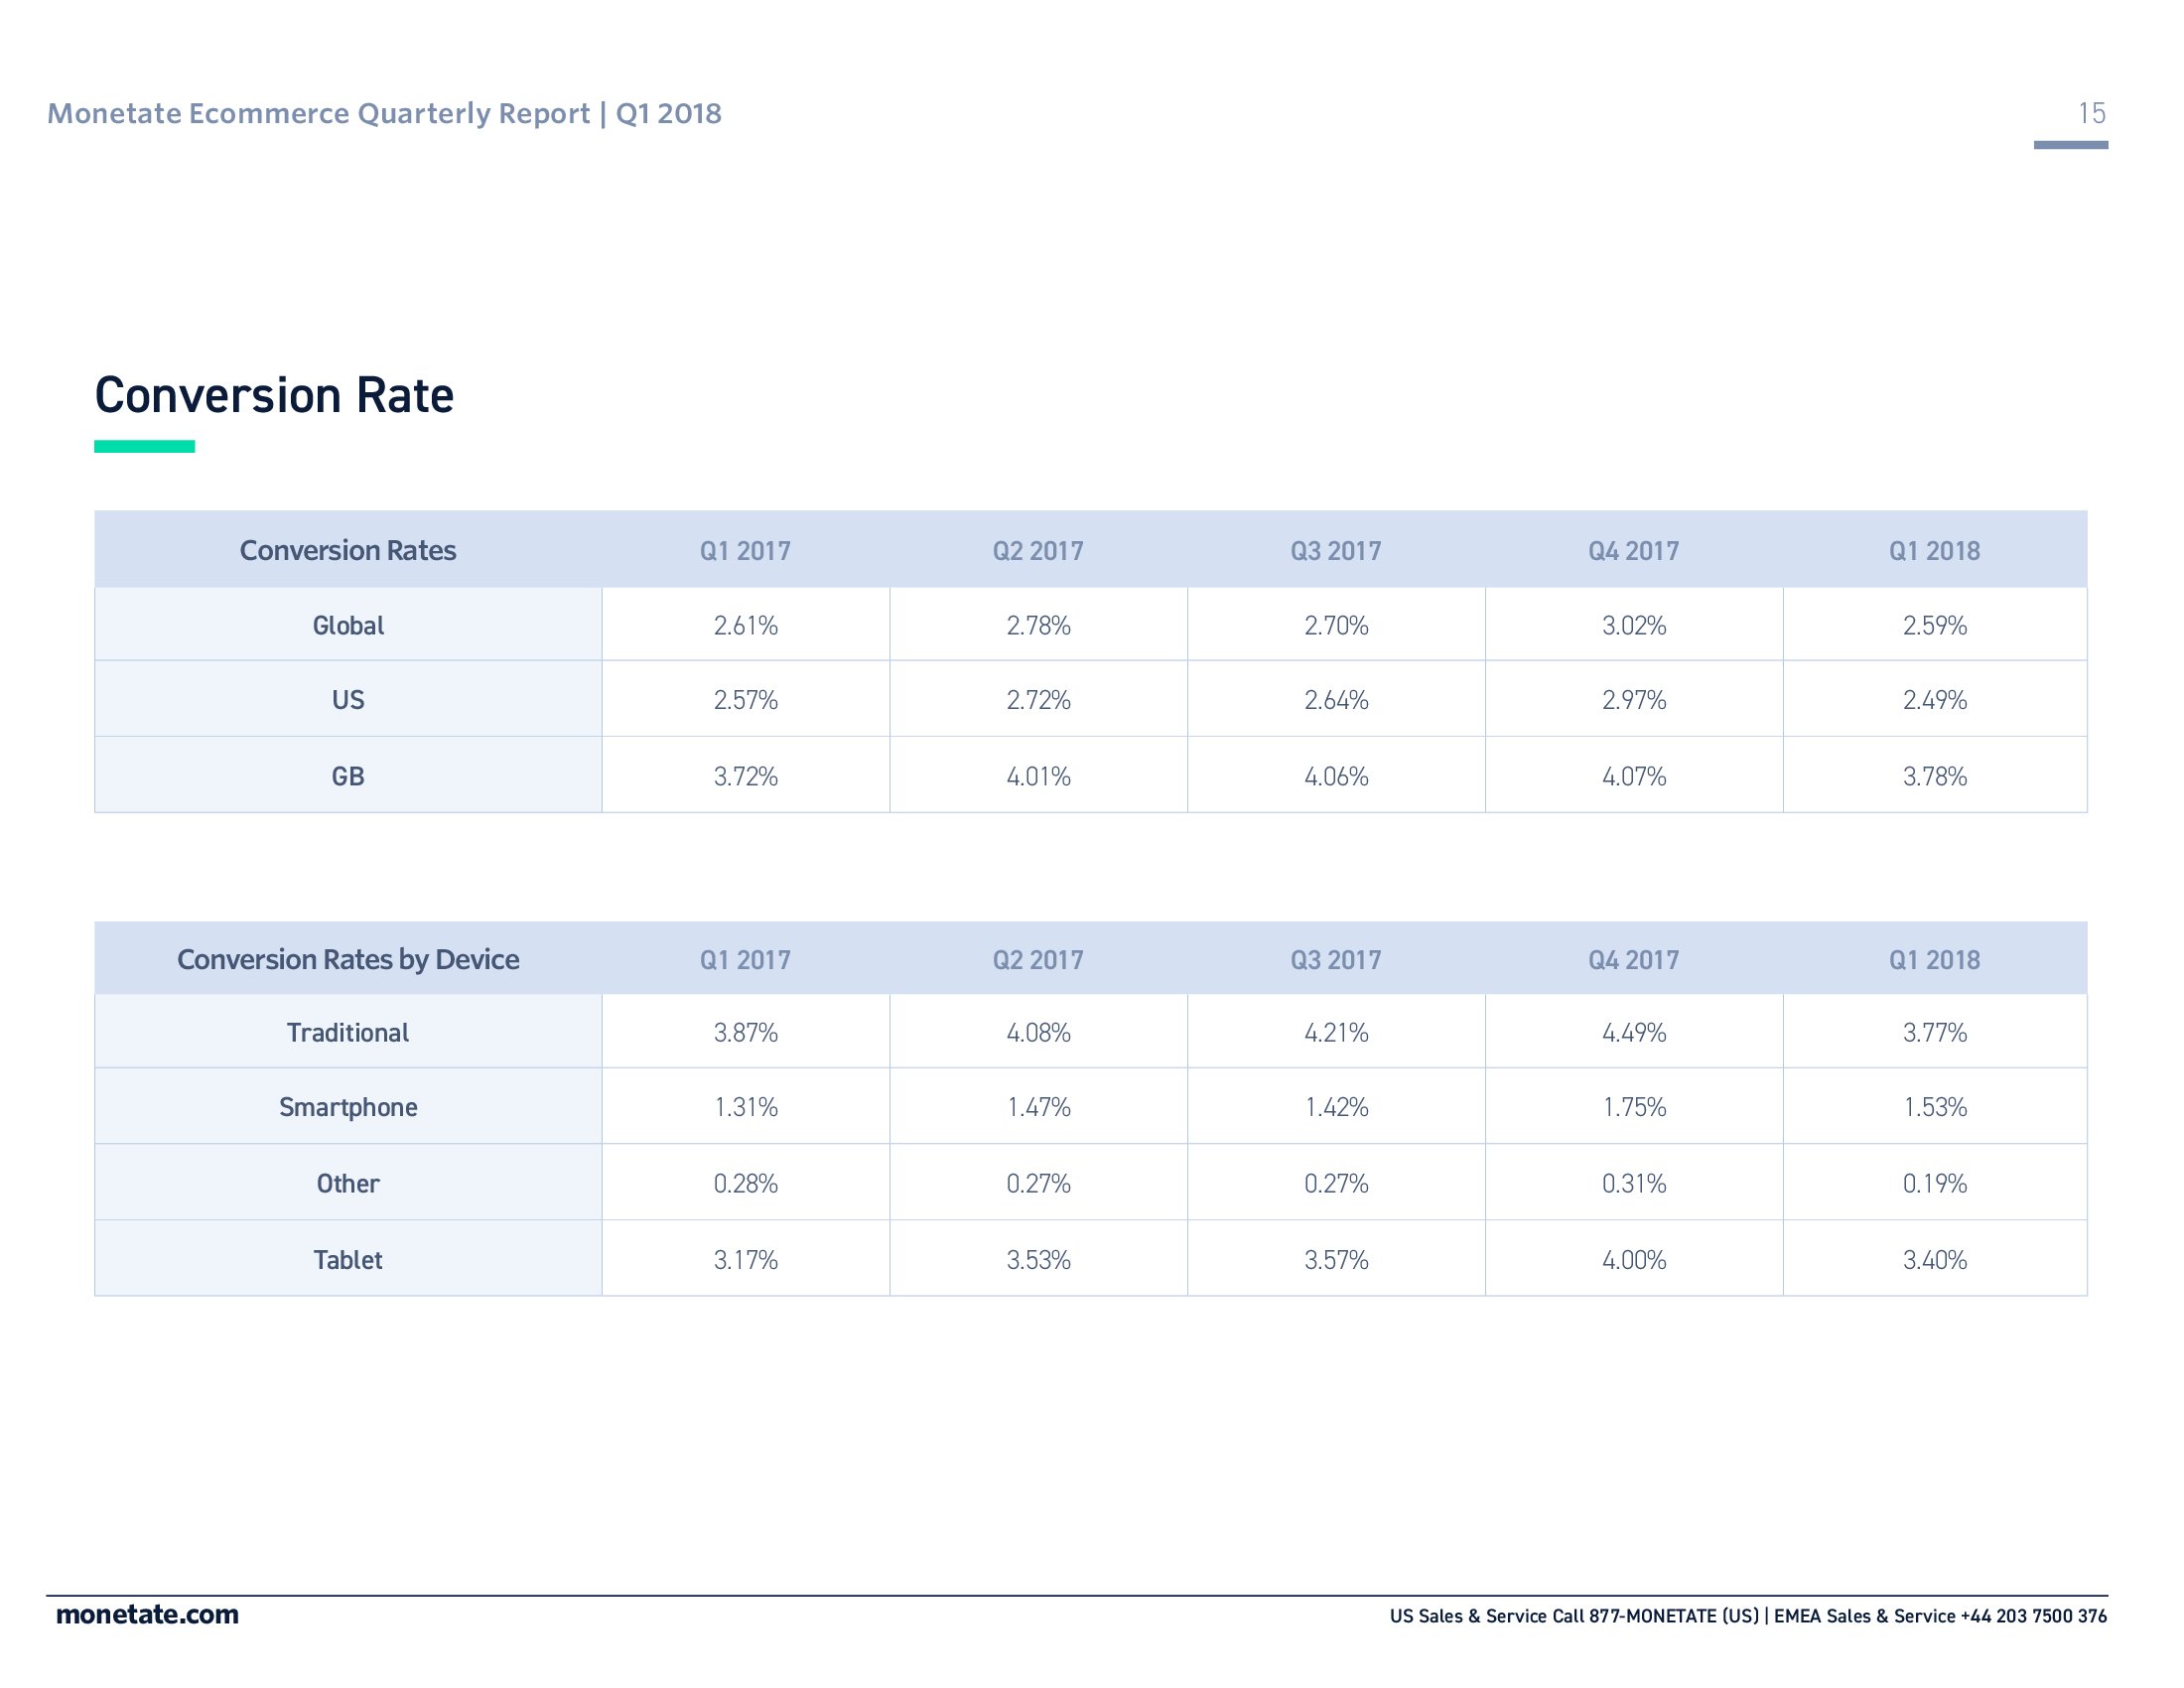Click Global Q4 2017 value 3.02%

pos(1634,626)
